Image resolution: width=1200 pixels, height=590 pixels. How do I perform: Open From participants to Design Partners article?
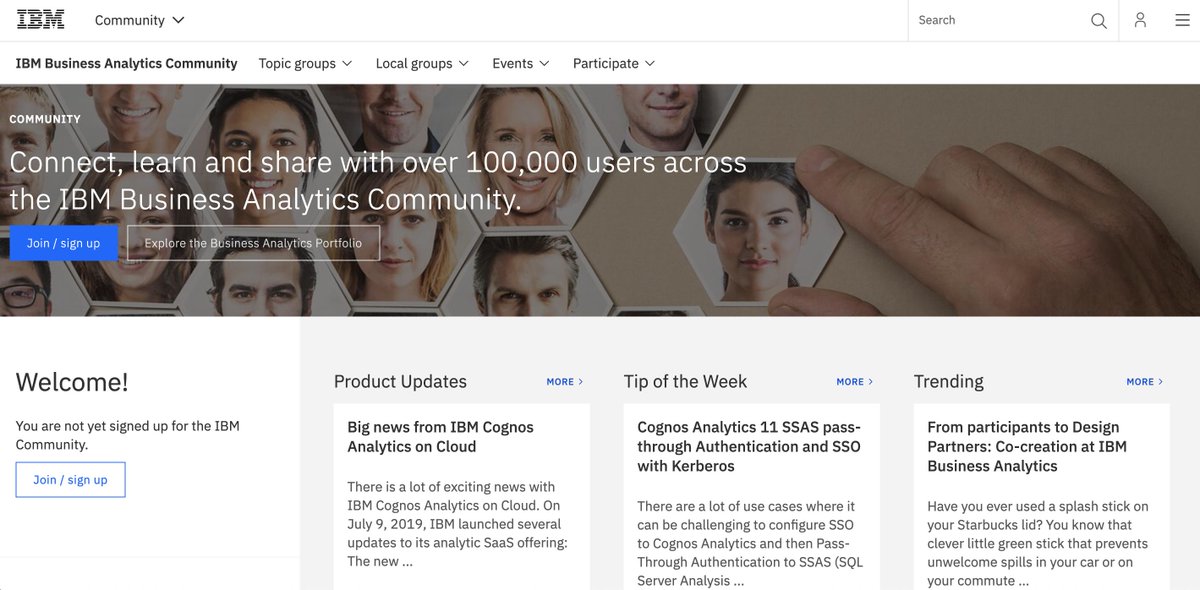[1027, 446]
